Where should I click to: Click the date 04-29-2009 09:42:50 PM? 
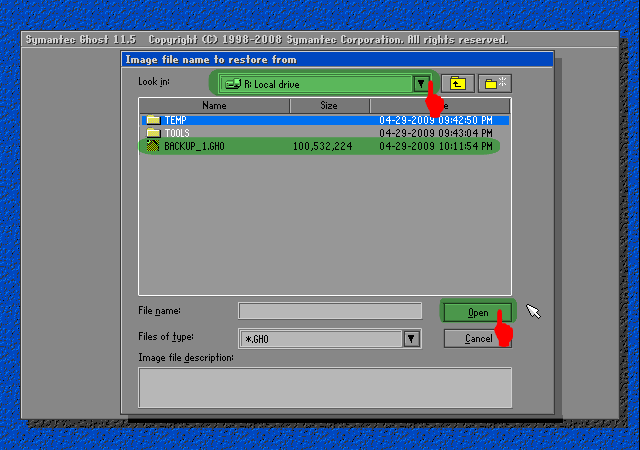436,120
